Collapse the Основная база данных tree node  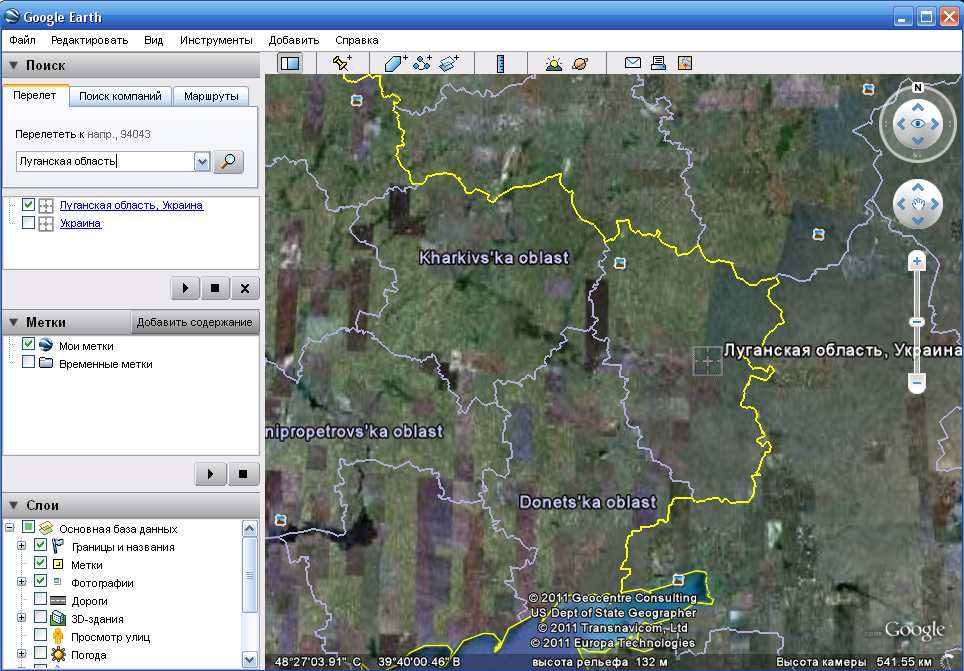click(x=9, y=528)
